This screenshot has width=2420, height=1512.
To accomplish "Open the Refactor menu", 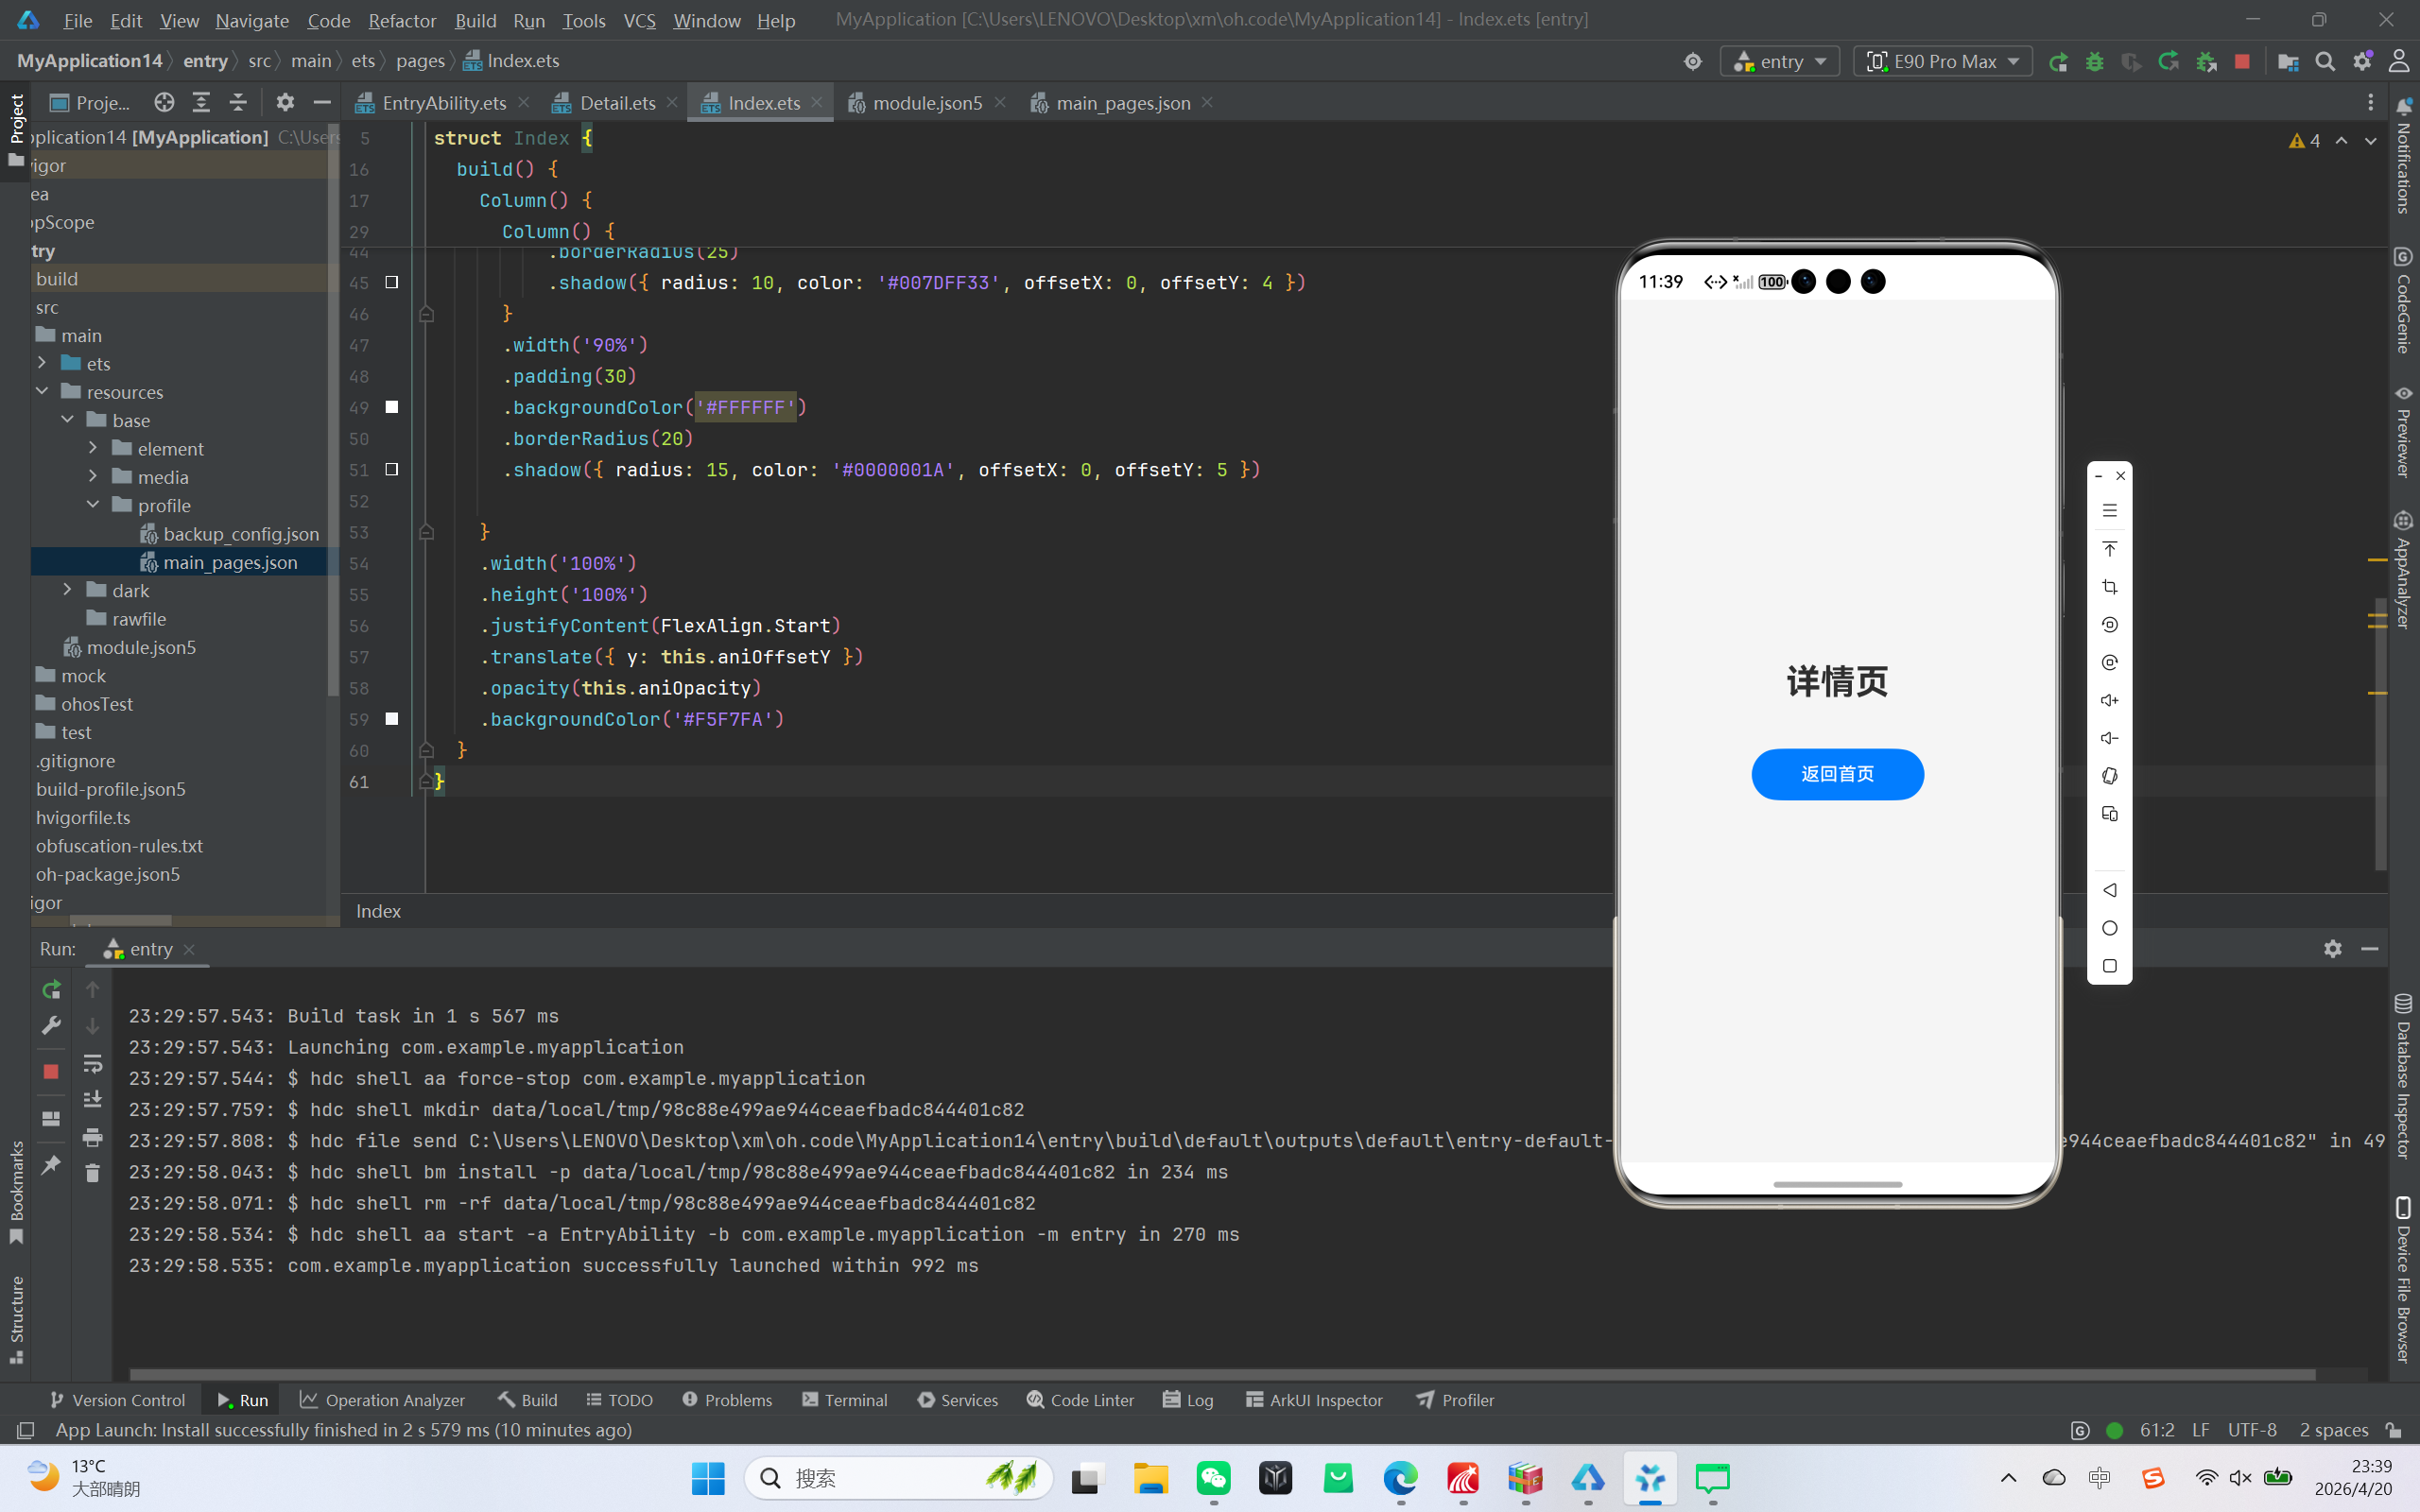I will pyautogui.click(x=402, y=20).
